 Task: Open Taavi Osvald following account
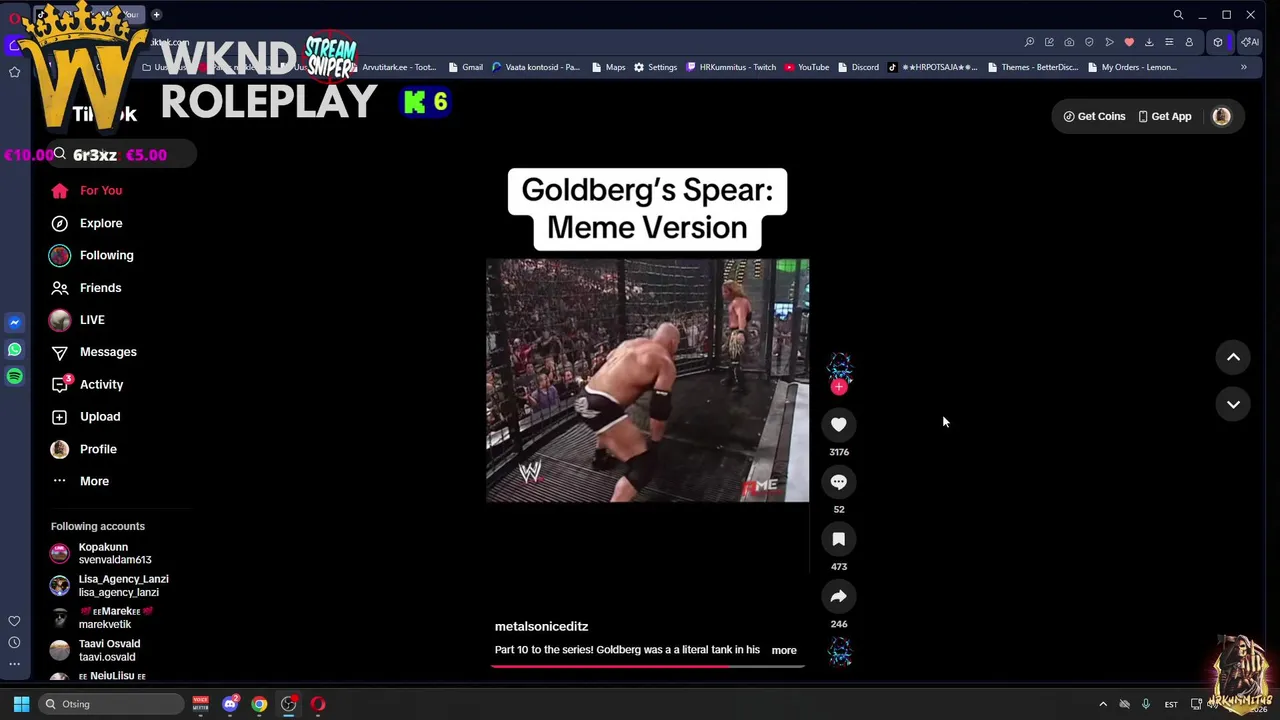96,650
